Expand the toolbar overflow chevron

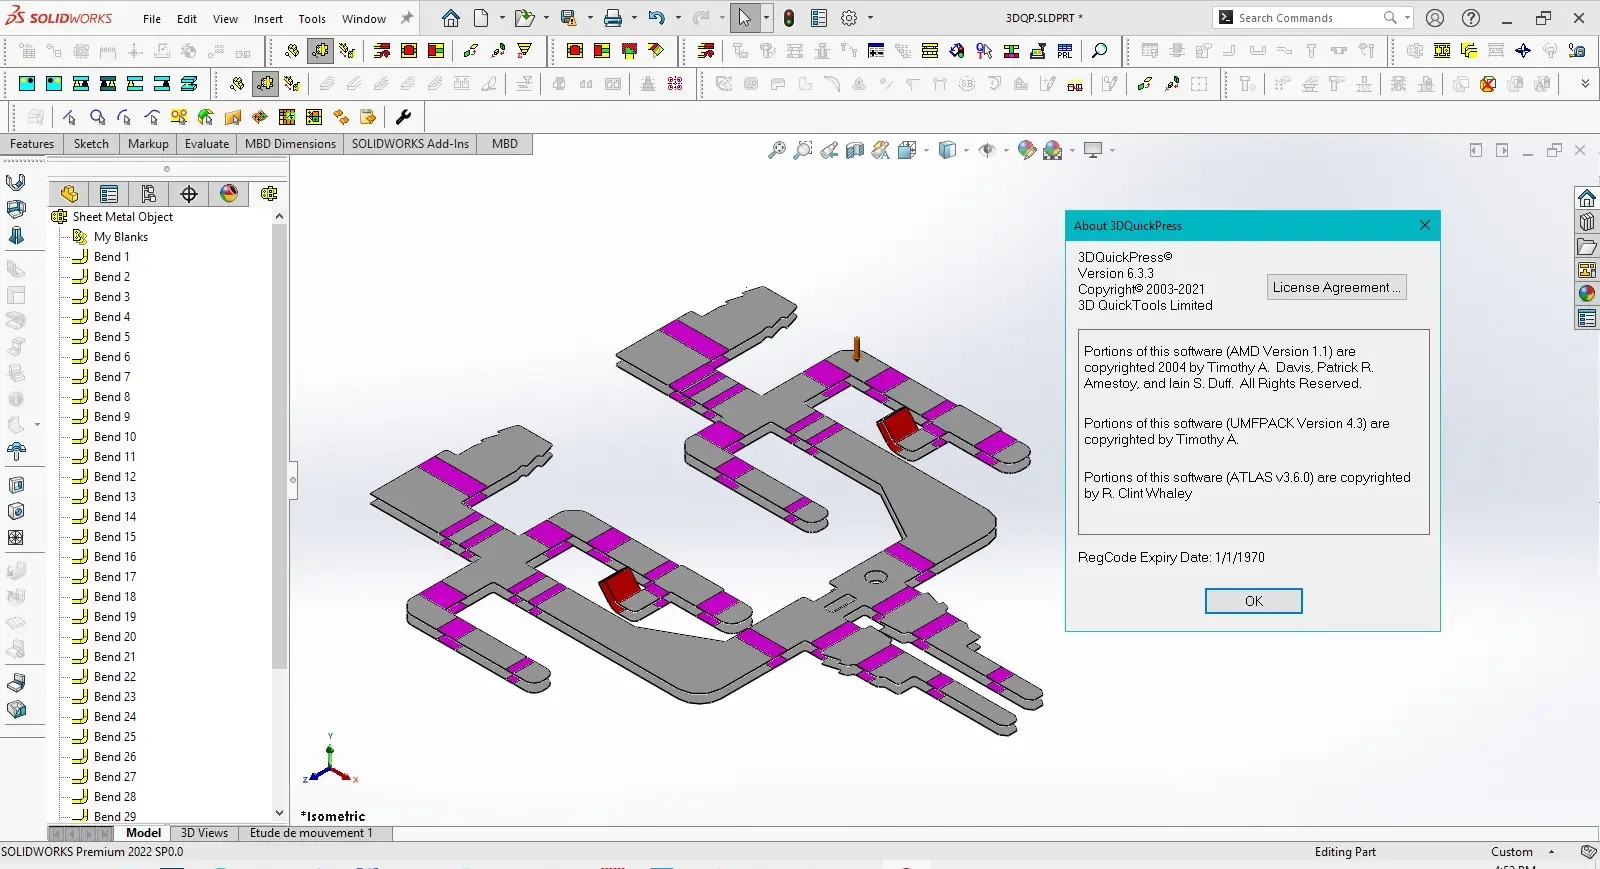(x=1585, y=84)
